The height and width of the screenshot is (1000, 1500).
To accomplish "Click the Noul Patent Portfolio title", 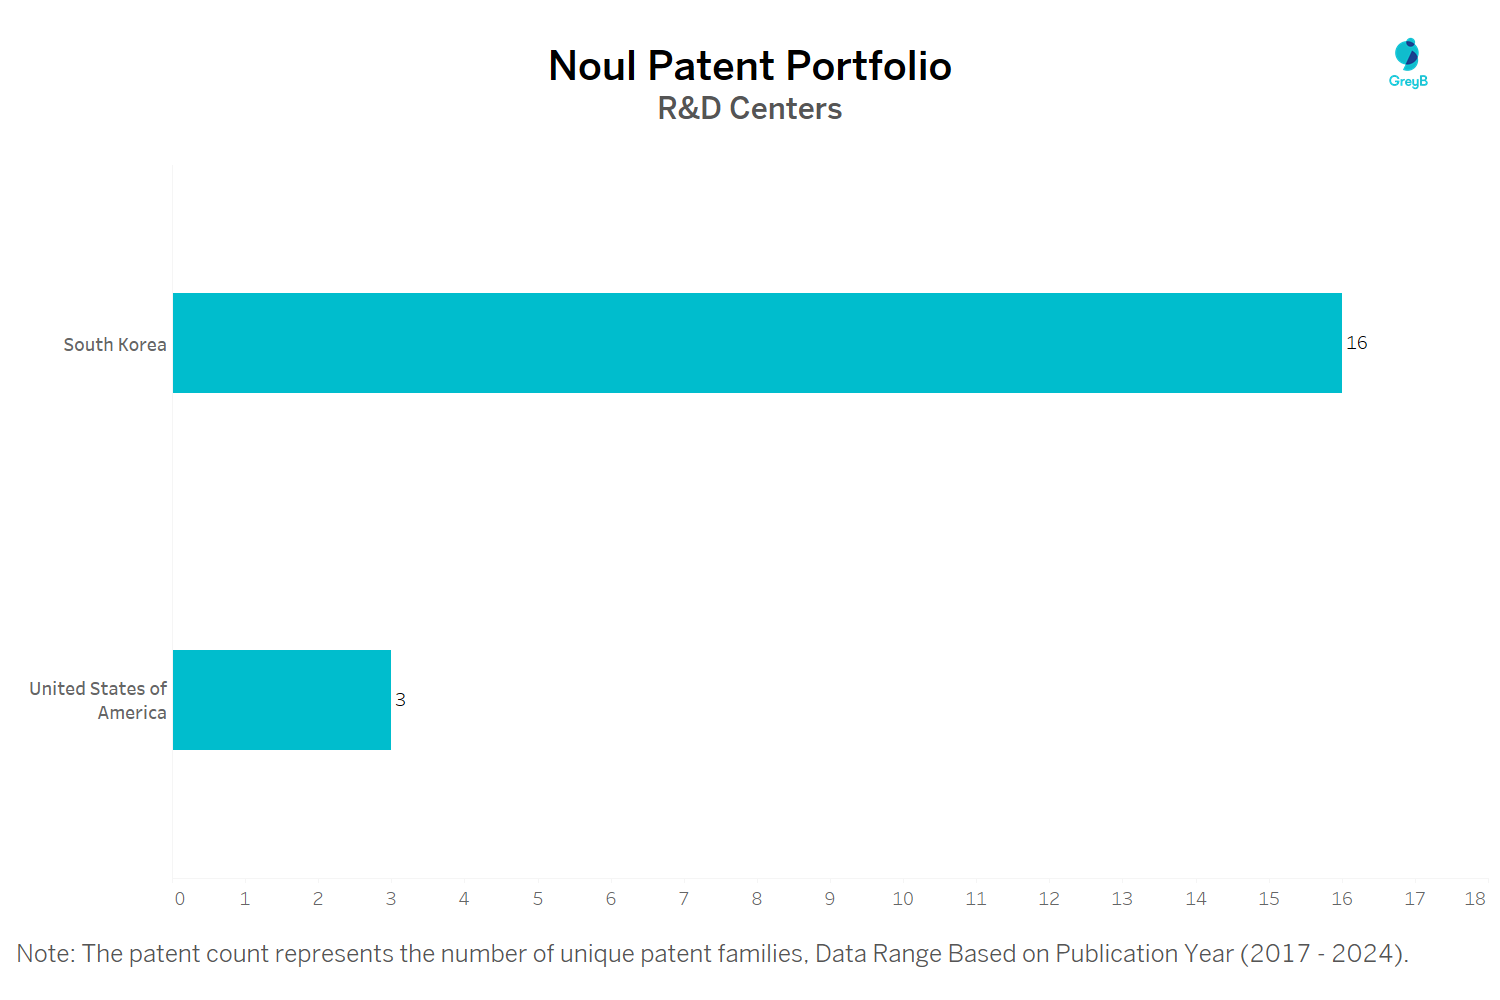I will [x=750, y=66].
